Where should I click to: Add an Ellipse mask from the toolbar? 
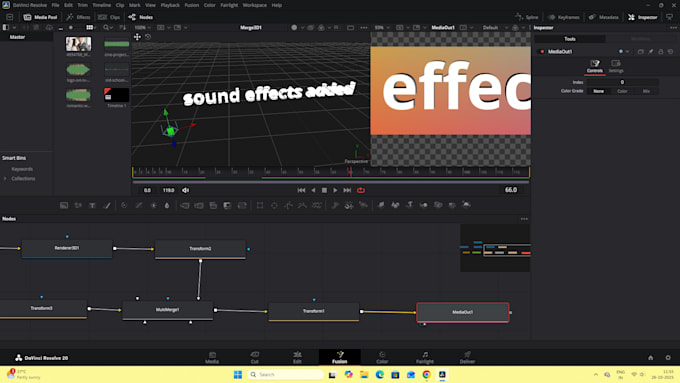(x=274, y=205)
